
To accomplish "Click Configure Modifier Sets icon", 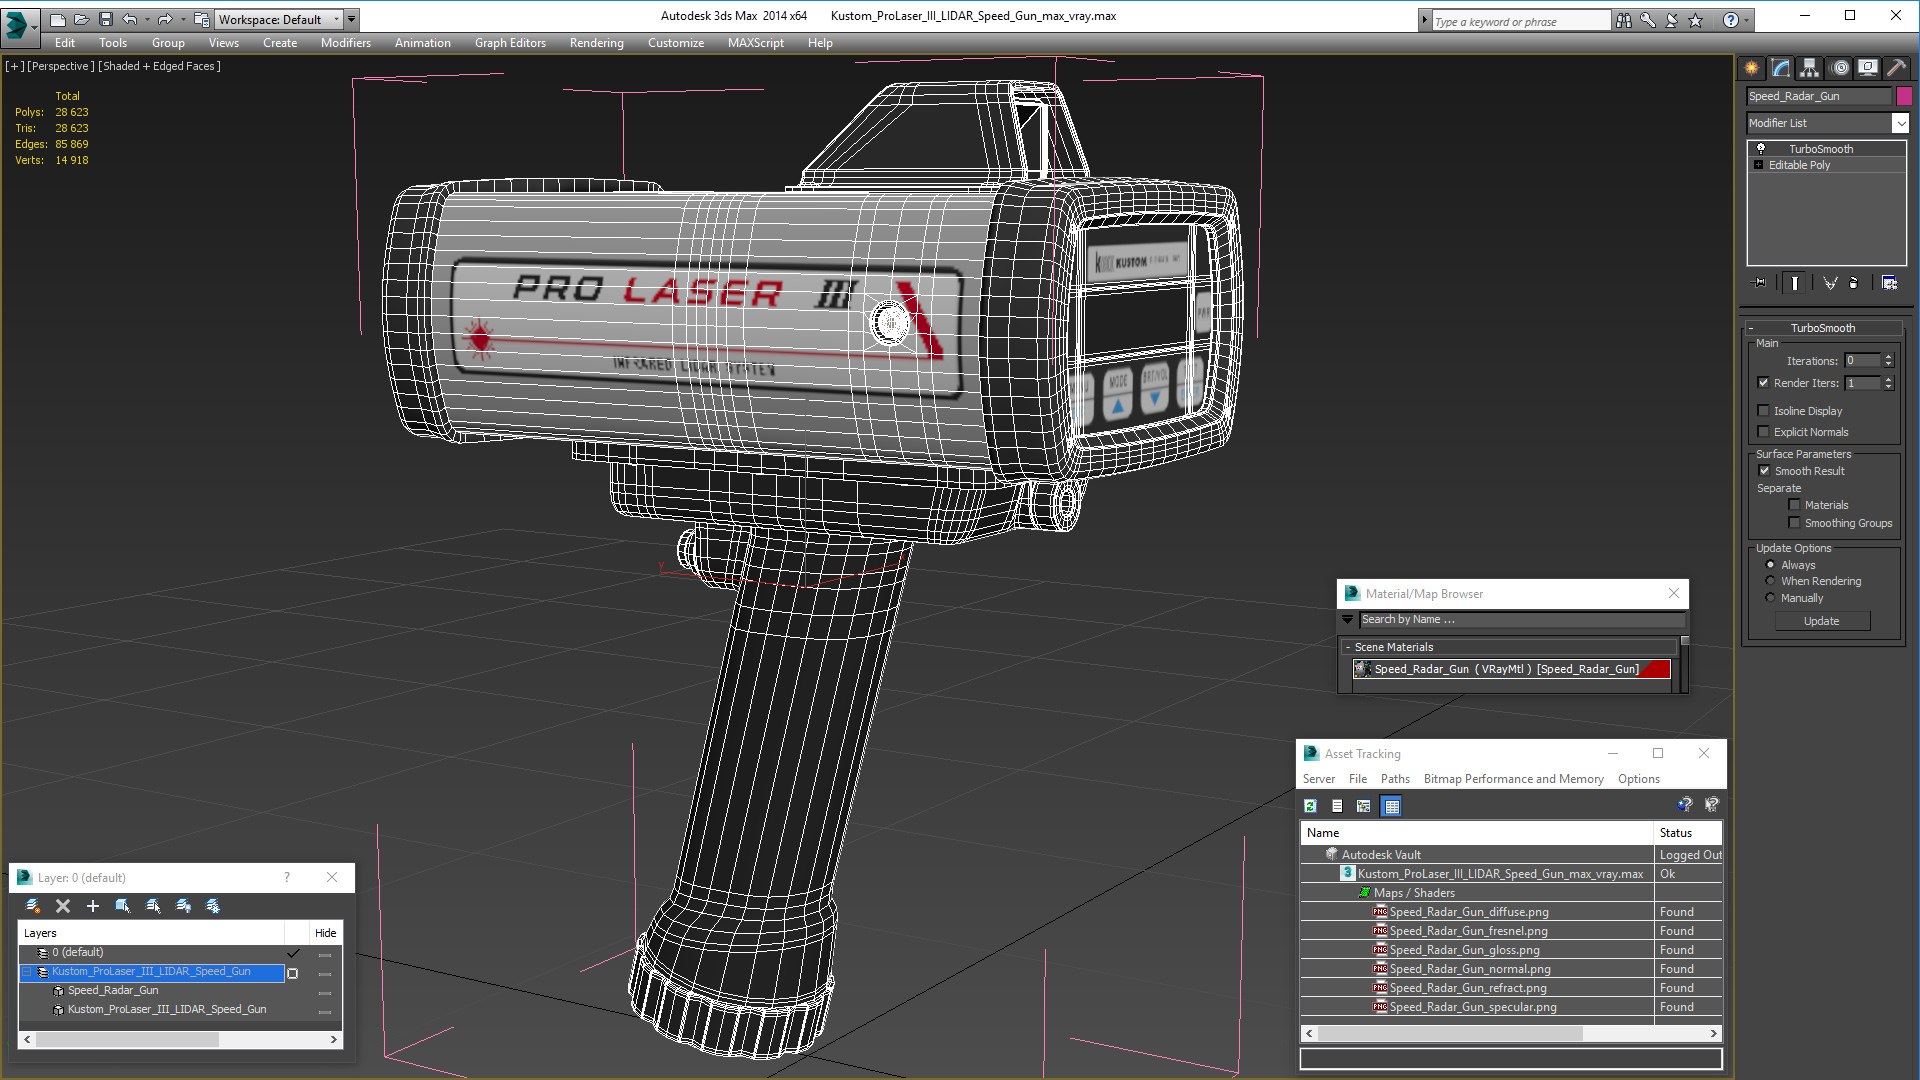I will pyautogui.click(x=1889, y=283).
